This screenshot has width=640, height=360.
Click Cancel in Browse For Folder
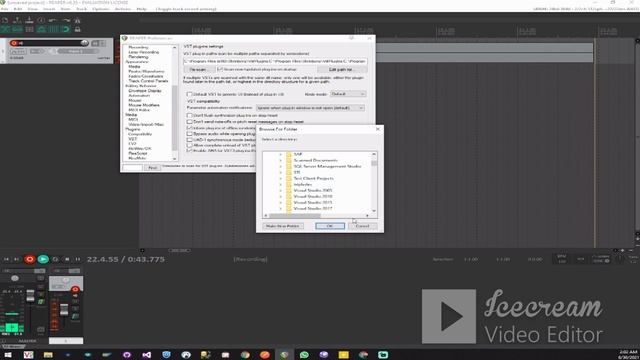[x=362, y=226]
